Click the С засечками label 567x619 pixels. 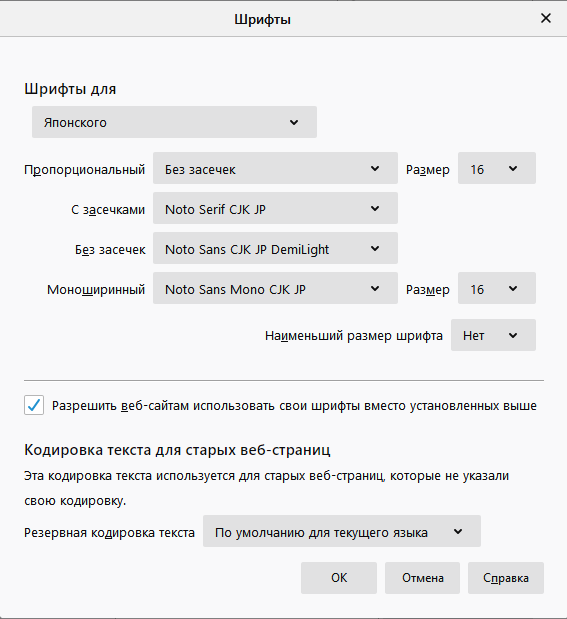click(x=108, y=210)
